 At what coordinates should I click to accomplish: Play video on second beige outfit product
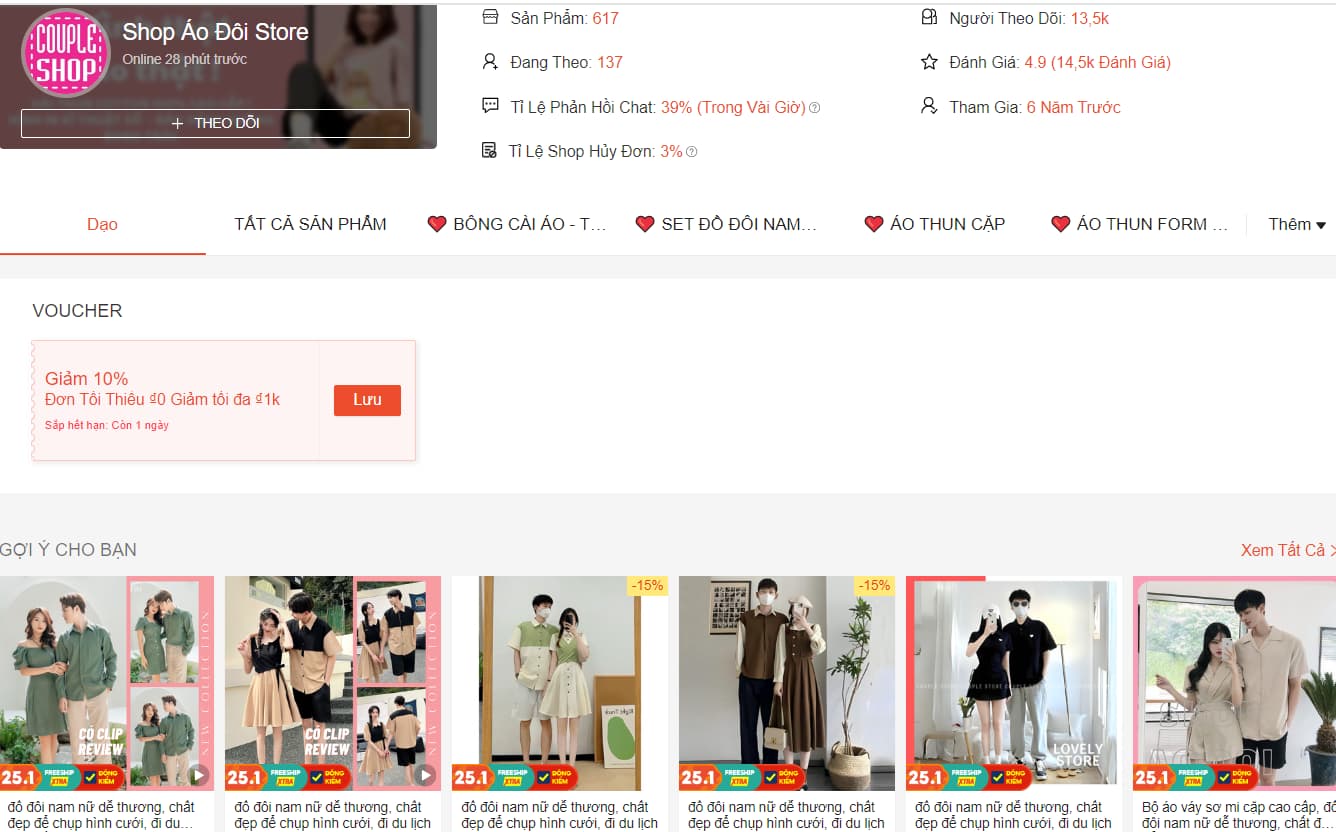[x=425, y=774]
